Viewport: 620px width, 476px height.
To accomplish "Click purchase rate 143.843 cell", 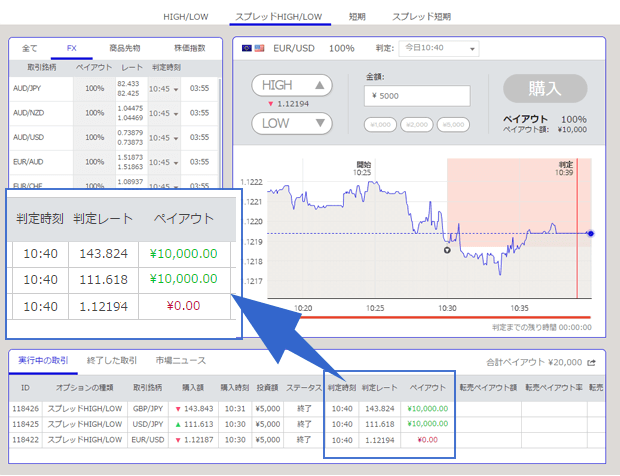I will pos(194,409).
